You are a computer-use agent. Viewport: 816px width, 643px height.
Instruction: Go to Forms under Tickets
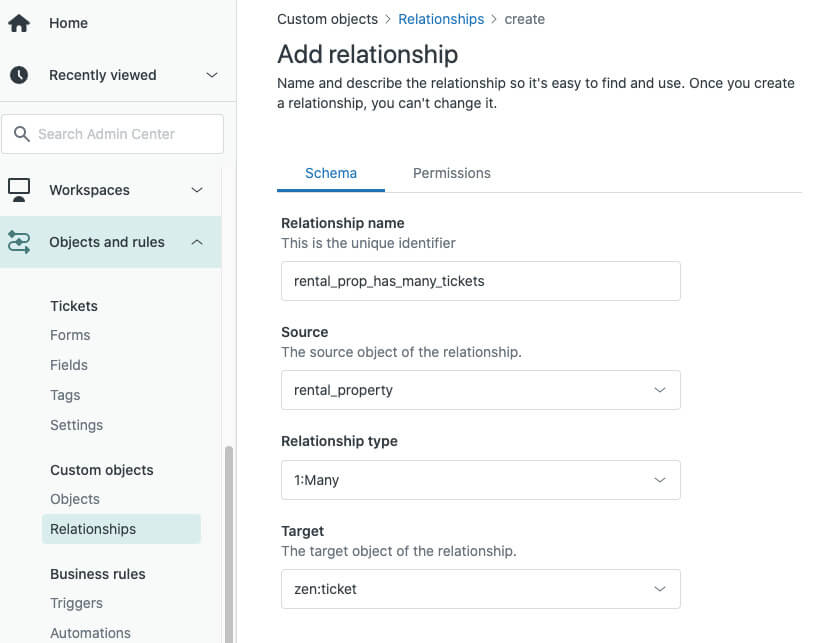tap(70, 335)
